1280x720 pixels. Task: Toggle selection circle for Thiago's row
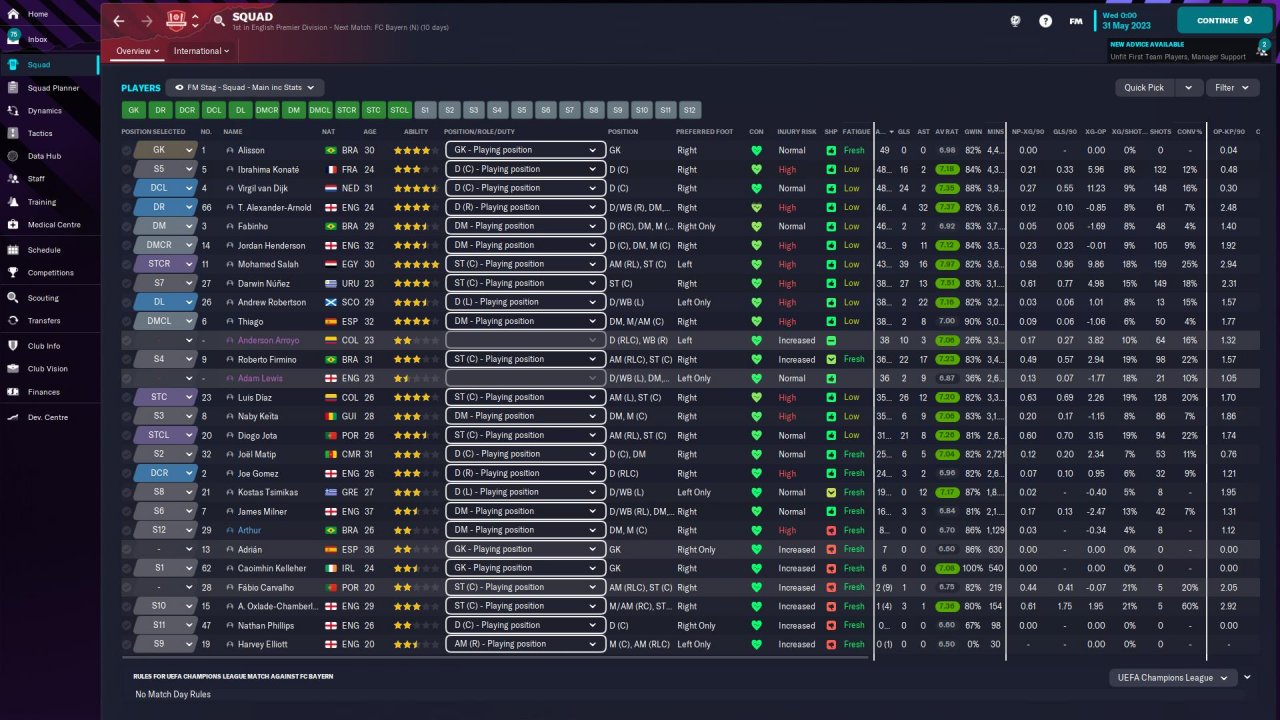127,321
